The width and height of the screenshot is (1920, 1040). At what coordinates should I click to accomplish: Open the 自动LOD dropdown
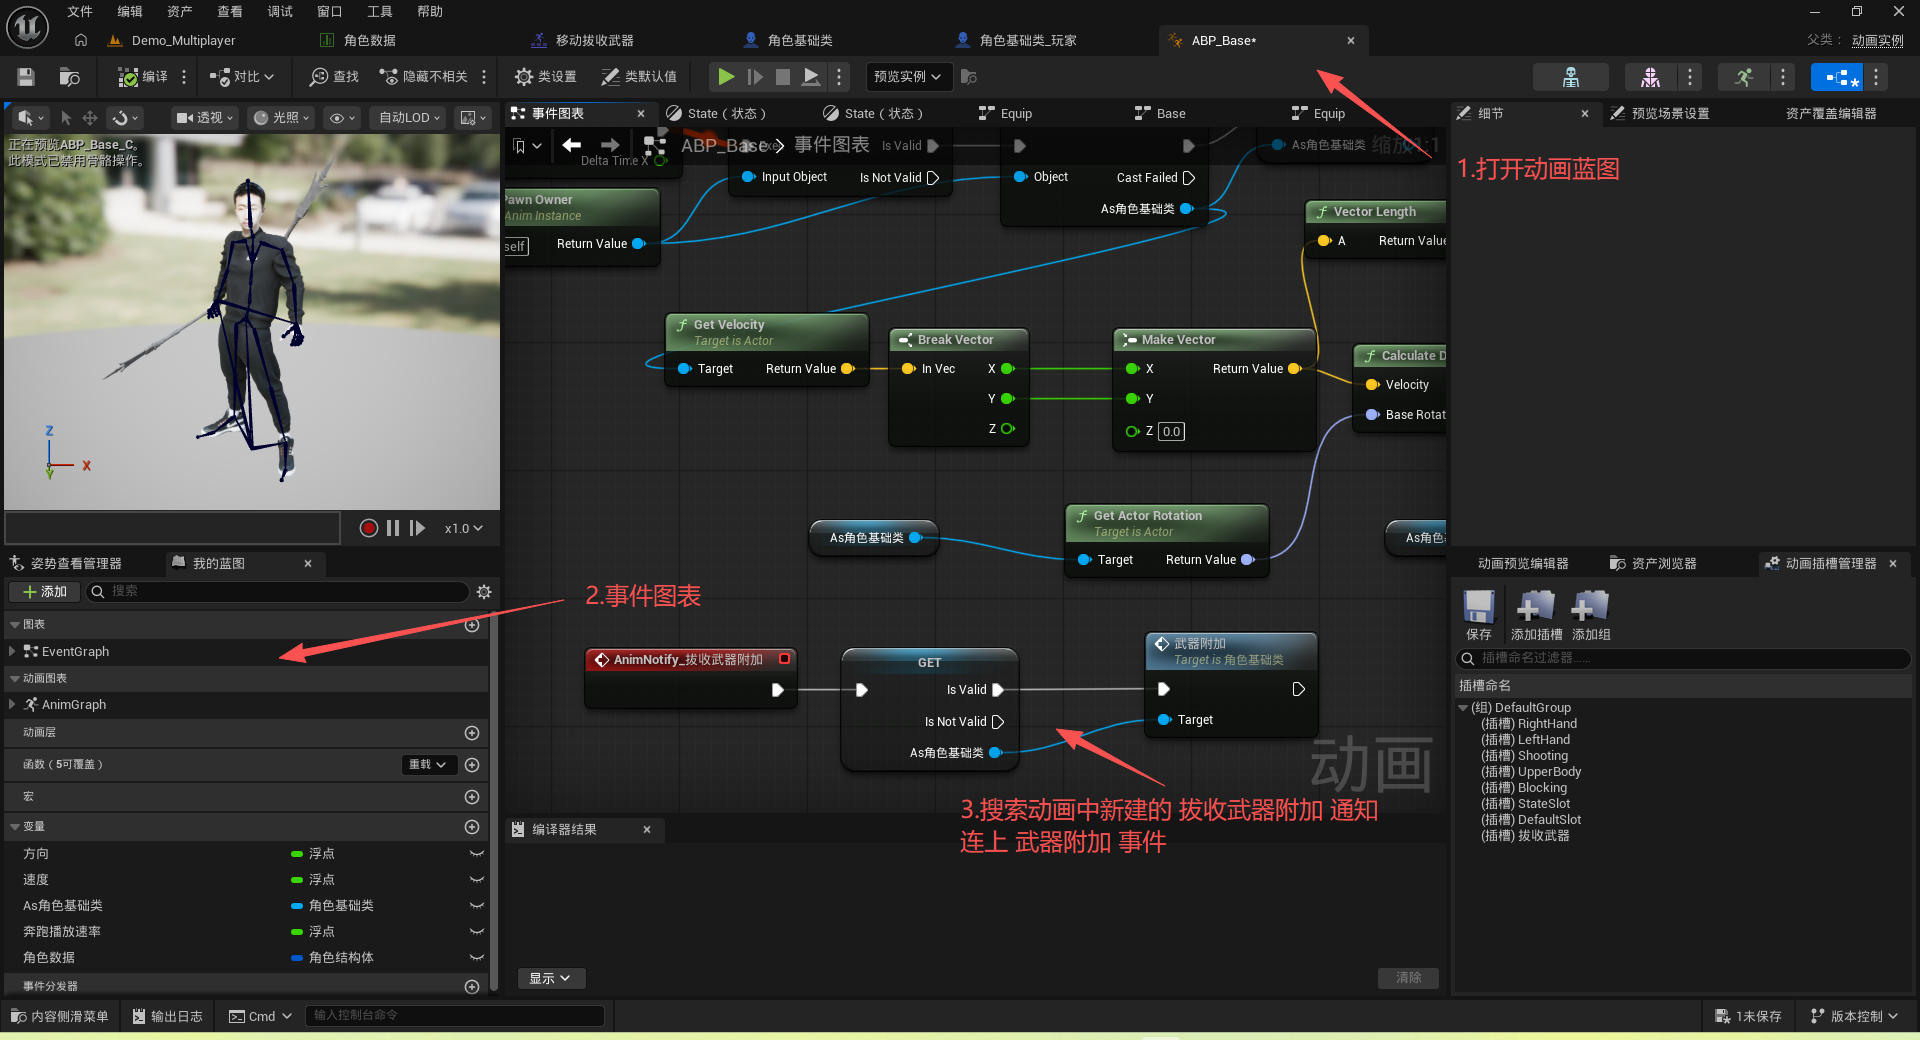point(409,118)
